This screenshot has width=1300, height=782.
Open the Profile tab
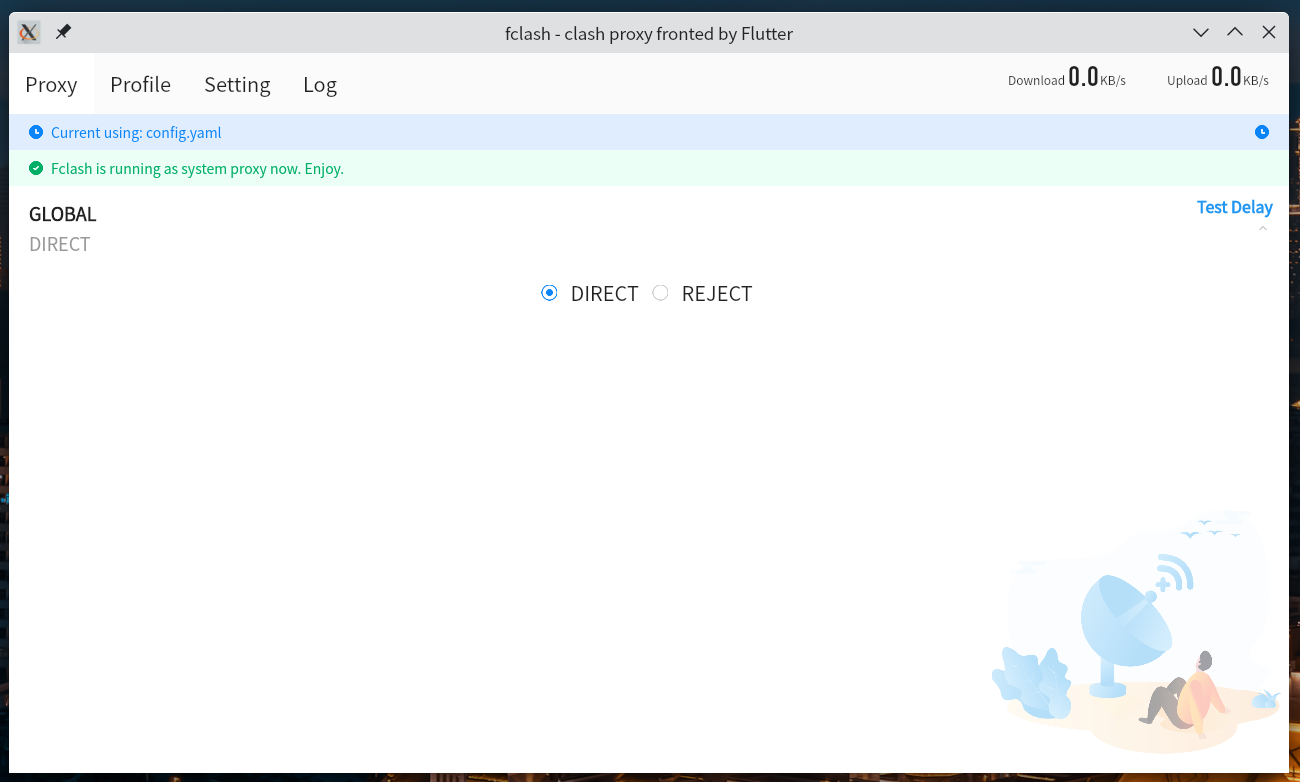[140, 84]
